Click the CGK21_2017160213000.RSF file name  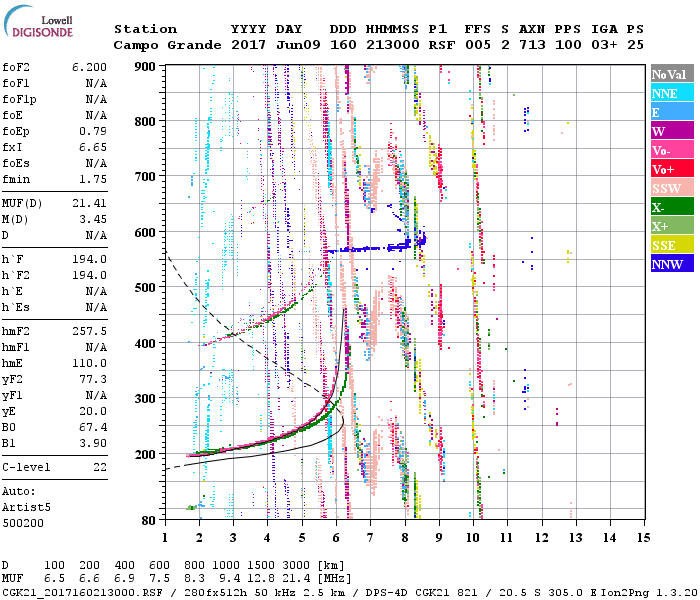tap(82, 592)
